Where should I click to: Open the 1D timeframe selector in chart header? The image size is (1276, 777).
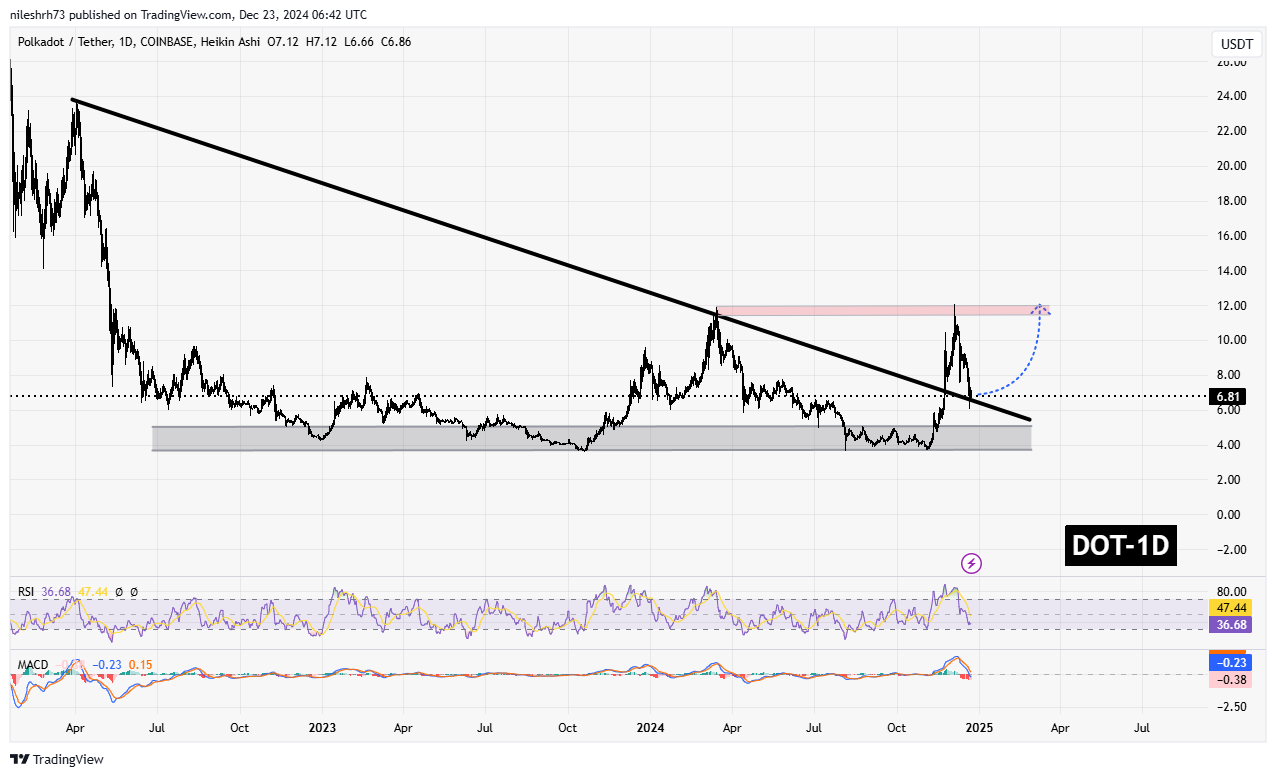122,42
